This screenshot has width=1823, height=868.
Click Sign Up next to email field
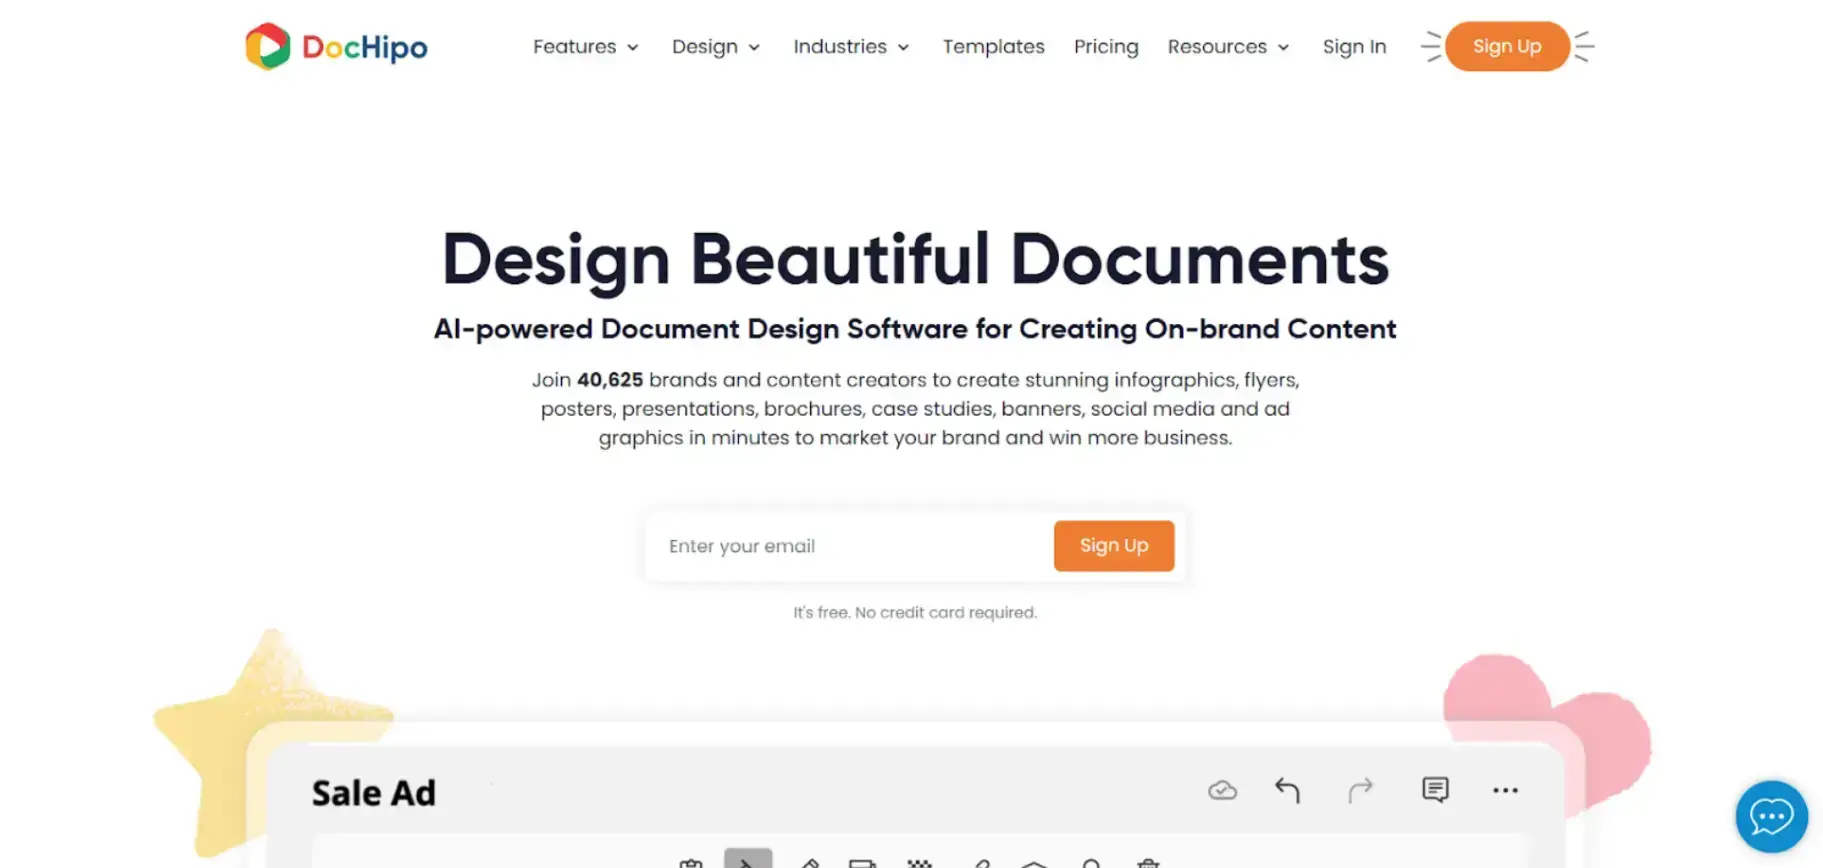1113,546
